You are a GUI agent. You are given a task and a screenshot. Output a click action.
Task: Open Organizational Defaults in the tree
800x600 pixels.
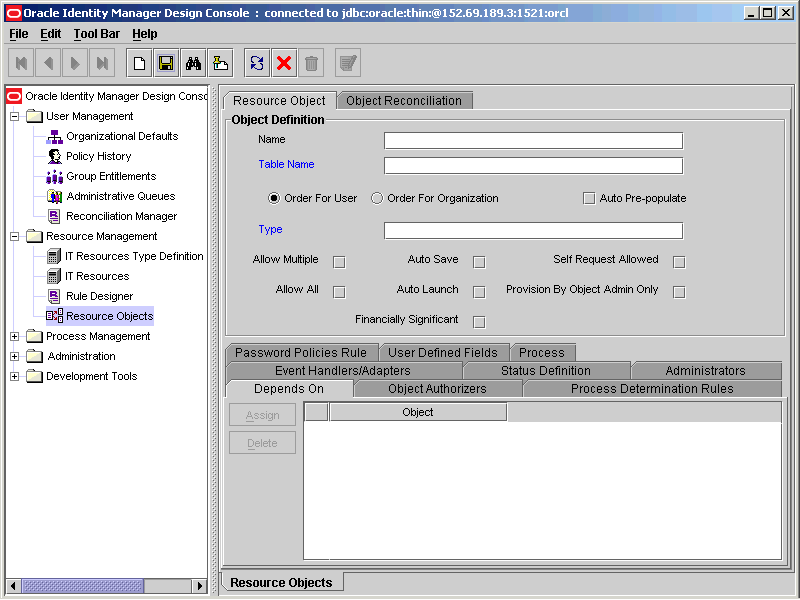coord(112,136)
